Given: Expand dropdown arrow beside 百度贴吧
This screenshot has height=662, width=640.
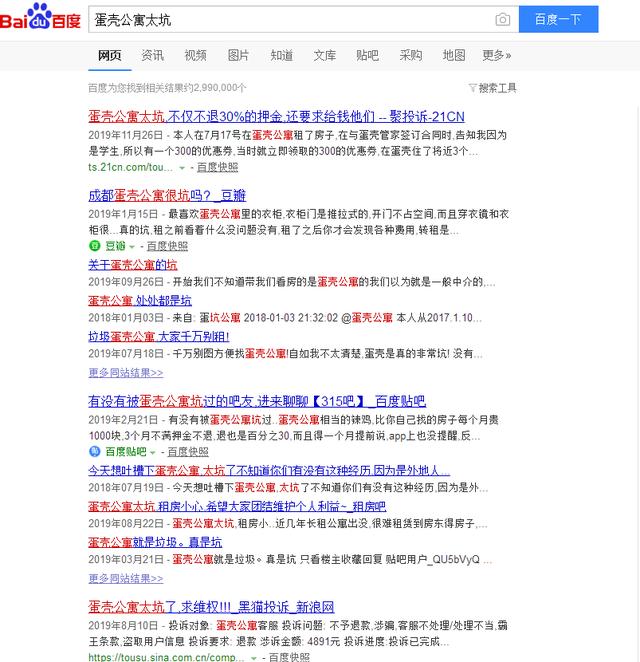Looking at the screenshot, I should pyautogui.click(x=153, y=452).
